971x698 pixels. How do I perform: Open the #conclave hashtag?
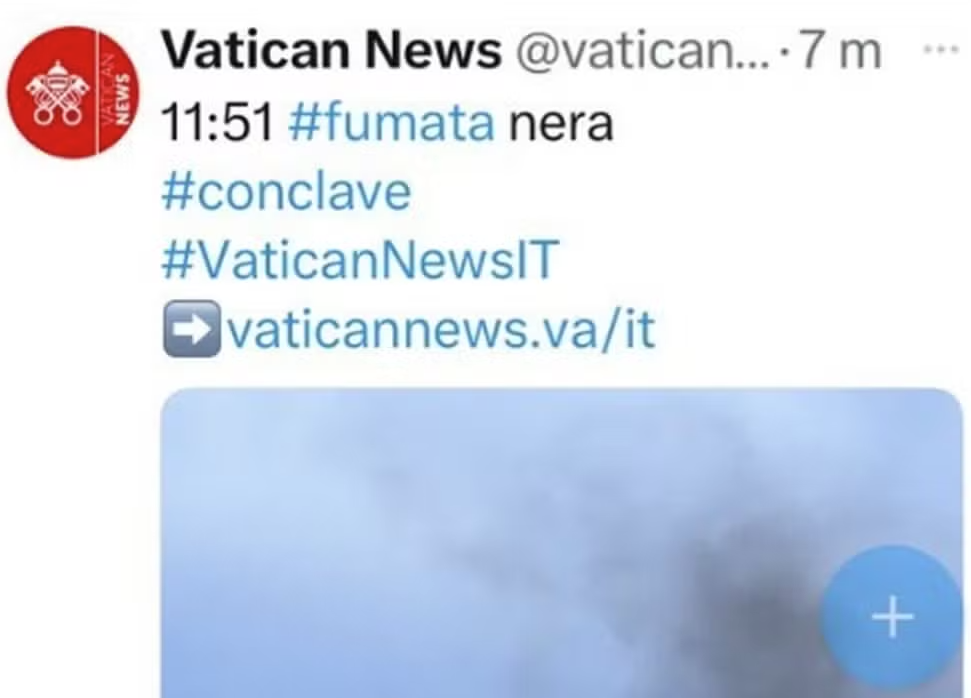pyautogui.click(x=286, y=192)
